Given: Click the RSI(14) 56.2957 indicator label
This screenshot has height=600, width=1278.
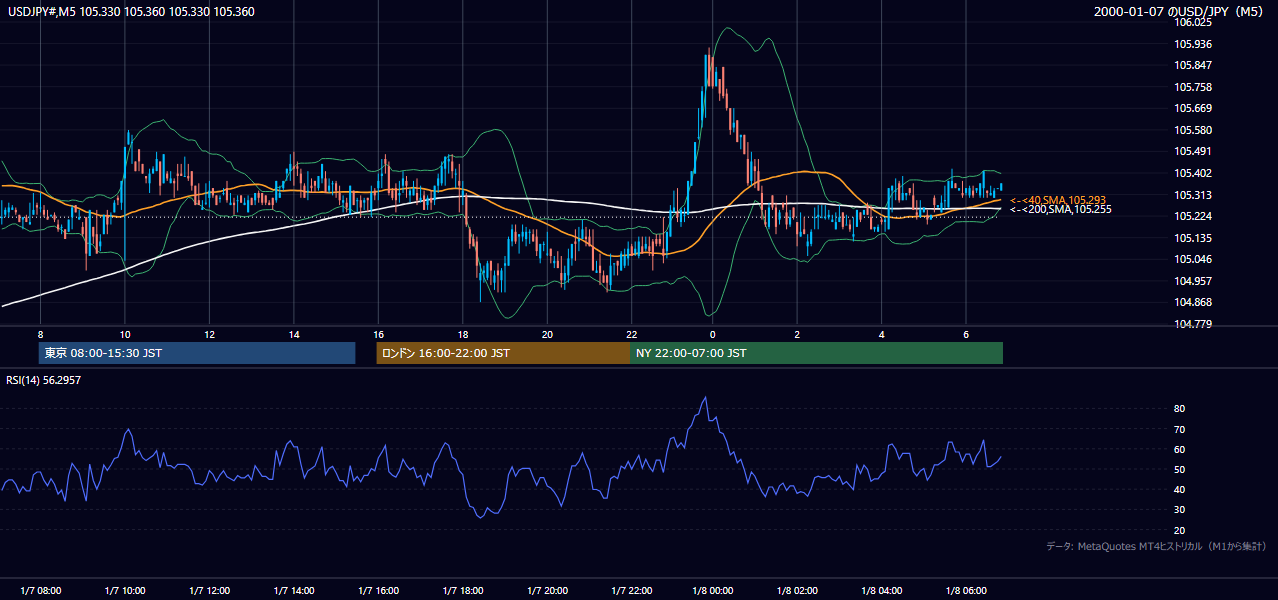Looking at the screenshot, I should click(x=44, y=380).
